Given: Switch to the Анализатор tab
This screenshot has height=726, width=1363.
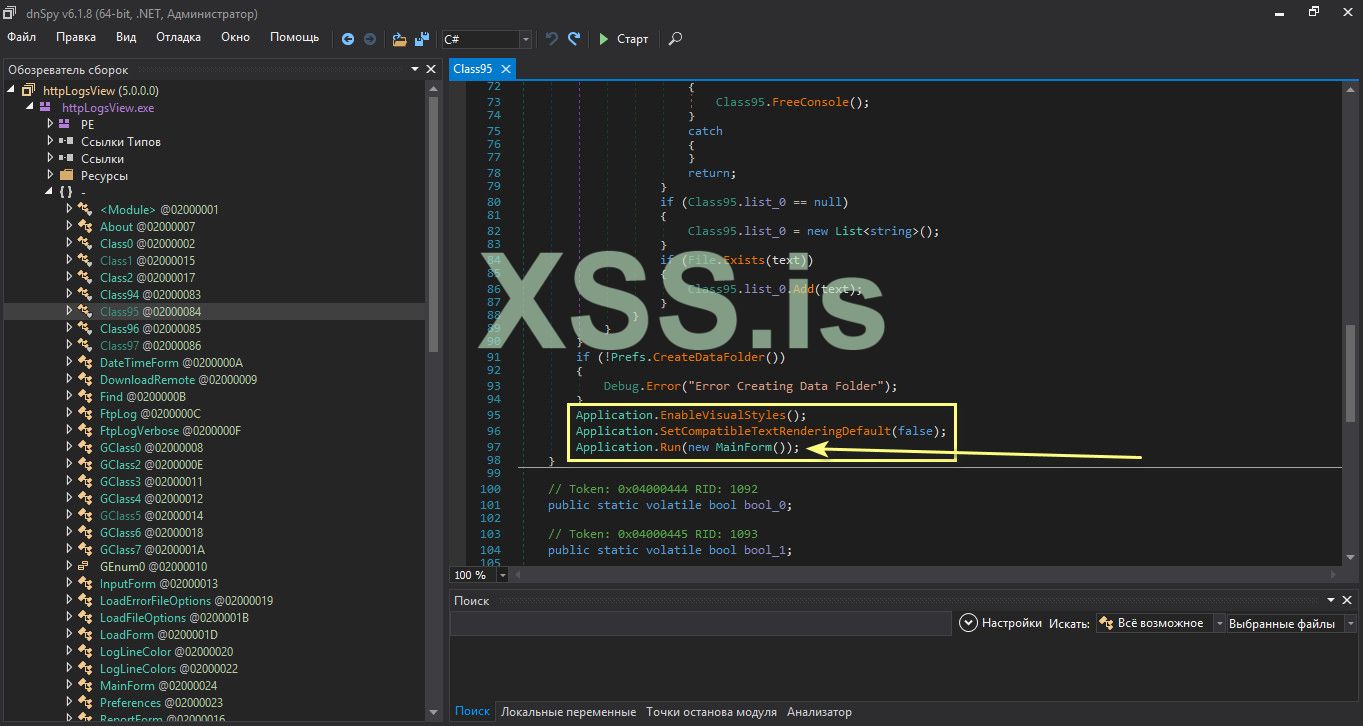Looking at the screenshot, I should (819, 712).
